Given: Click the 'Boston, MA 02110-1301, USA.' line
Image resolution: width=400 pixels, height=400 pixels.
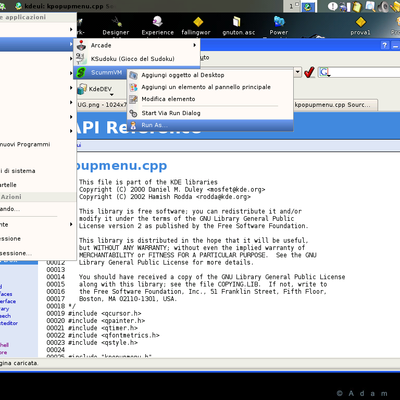Looking at the screenshot, I should (128, 299).
